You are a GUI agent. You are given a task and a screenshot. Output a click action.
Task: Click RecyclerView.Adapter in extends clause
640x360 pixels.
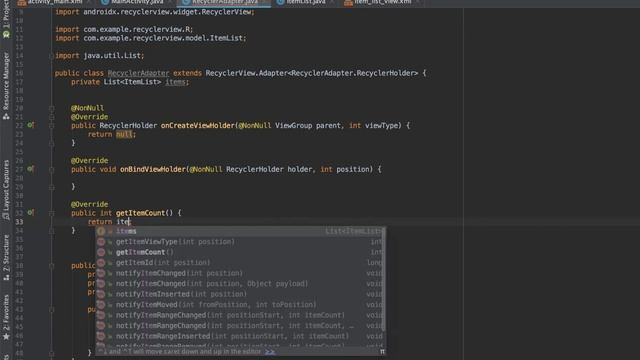click(x=247, y=73)
